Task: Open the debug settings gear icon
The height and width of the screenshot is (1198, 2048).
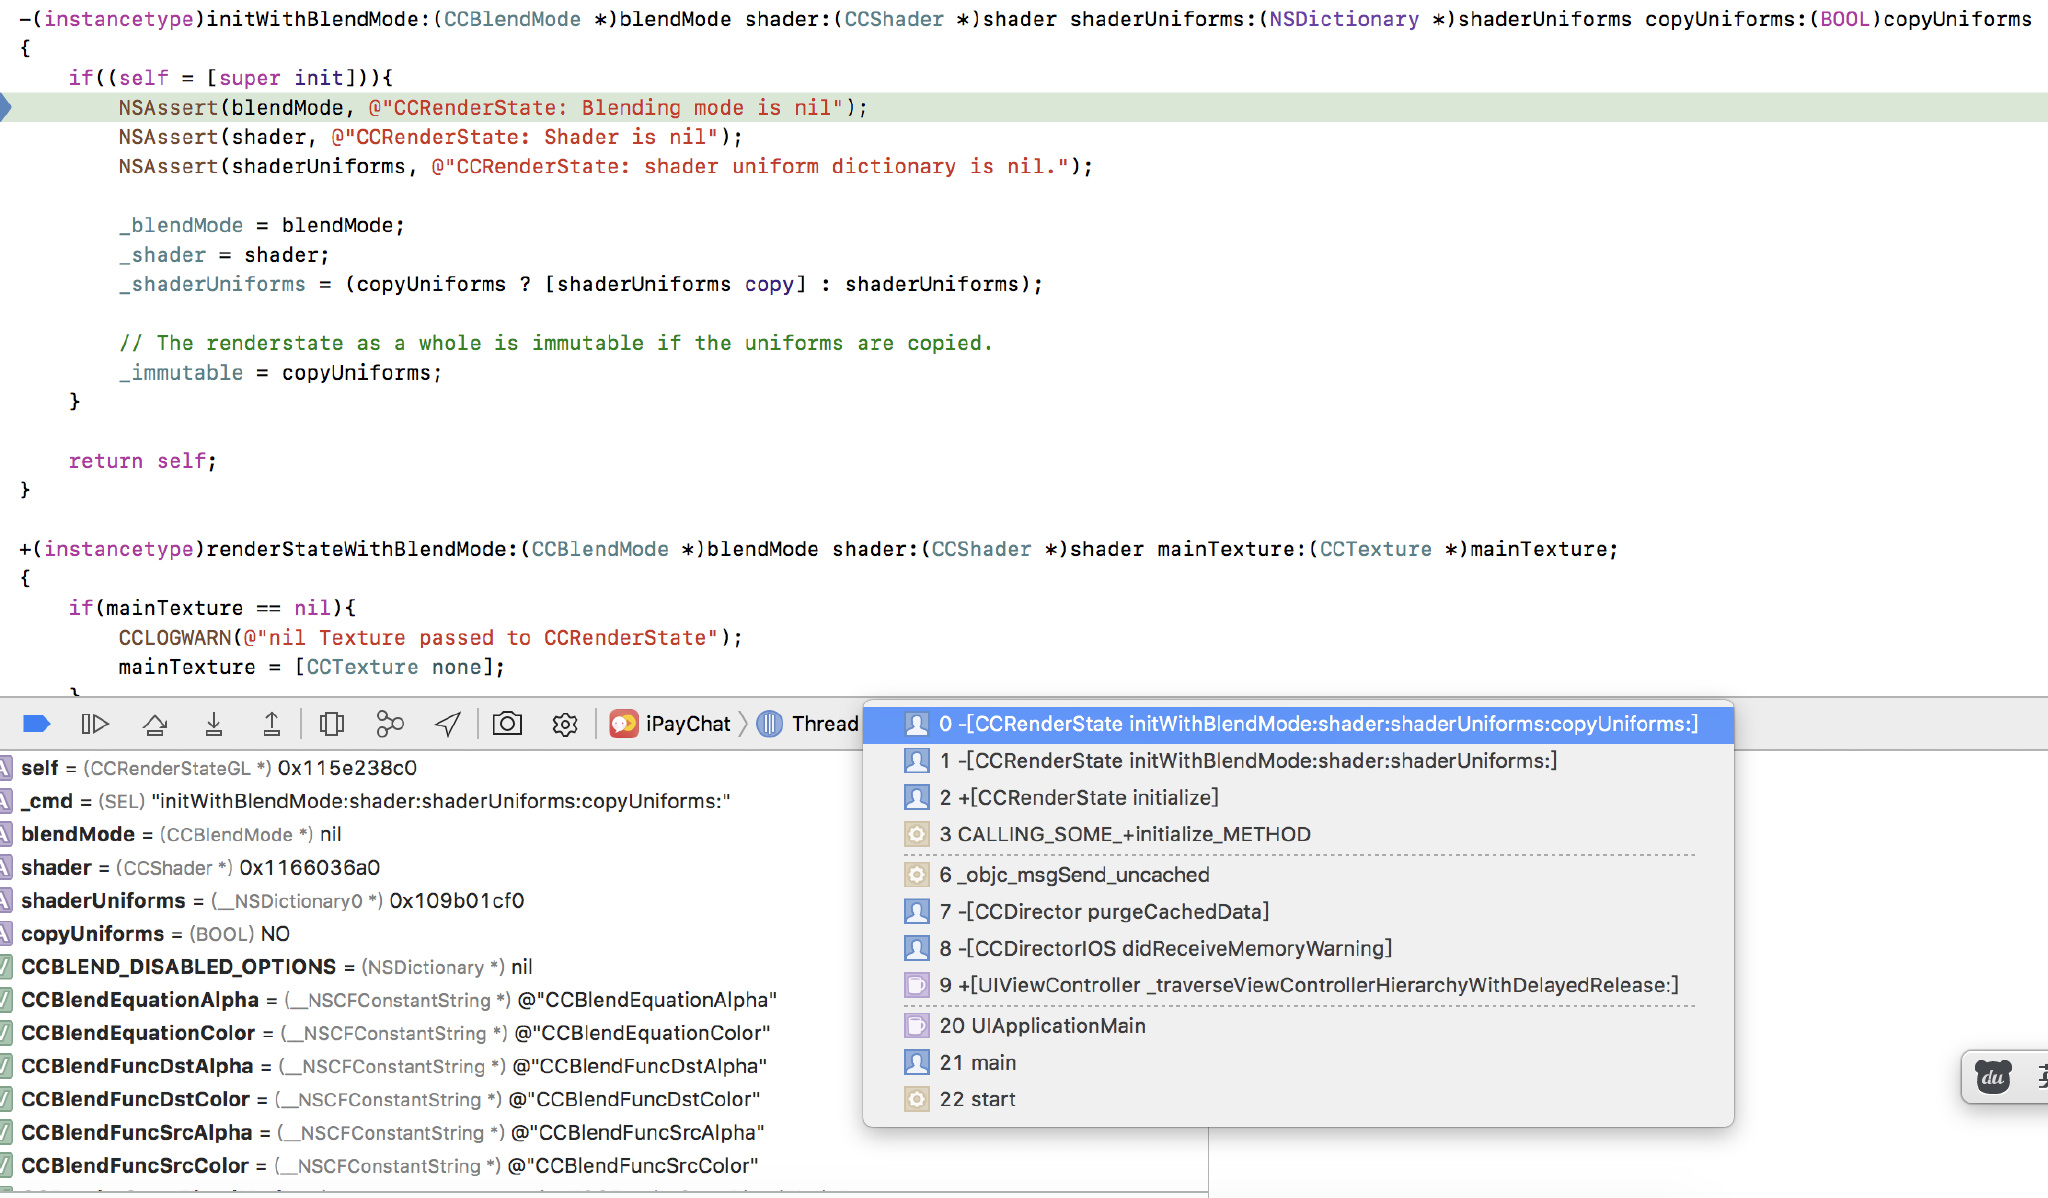Action: pyautogui.click(x=565, y=724)
